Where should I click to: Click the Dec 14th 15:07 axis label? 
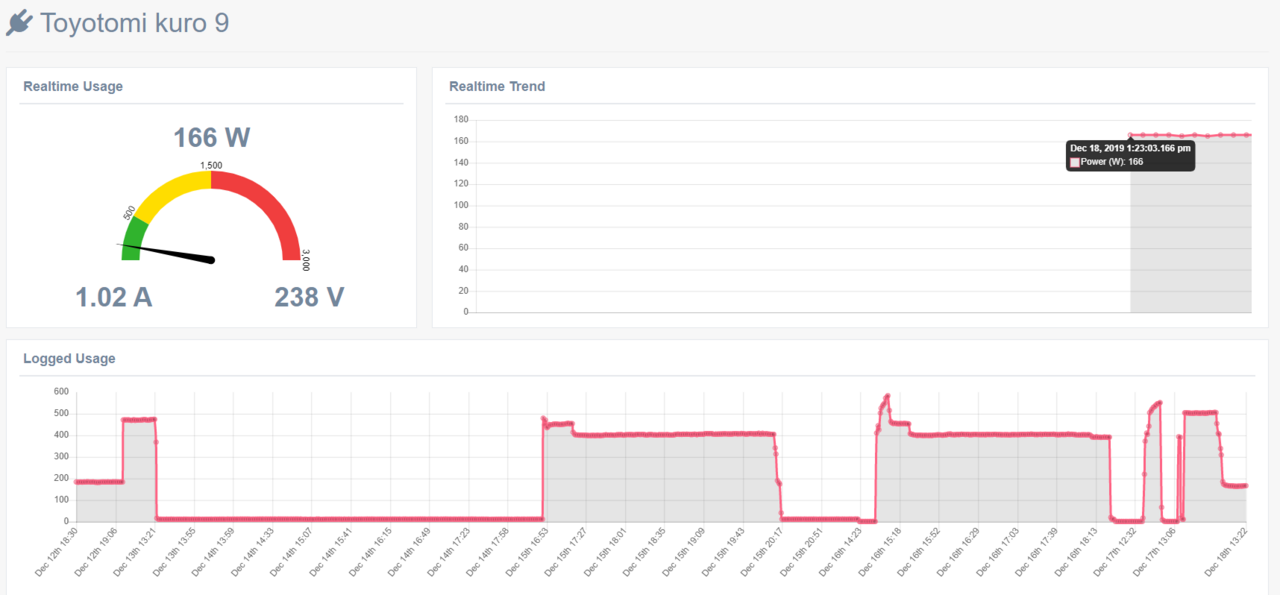tap(289, 552)
